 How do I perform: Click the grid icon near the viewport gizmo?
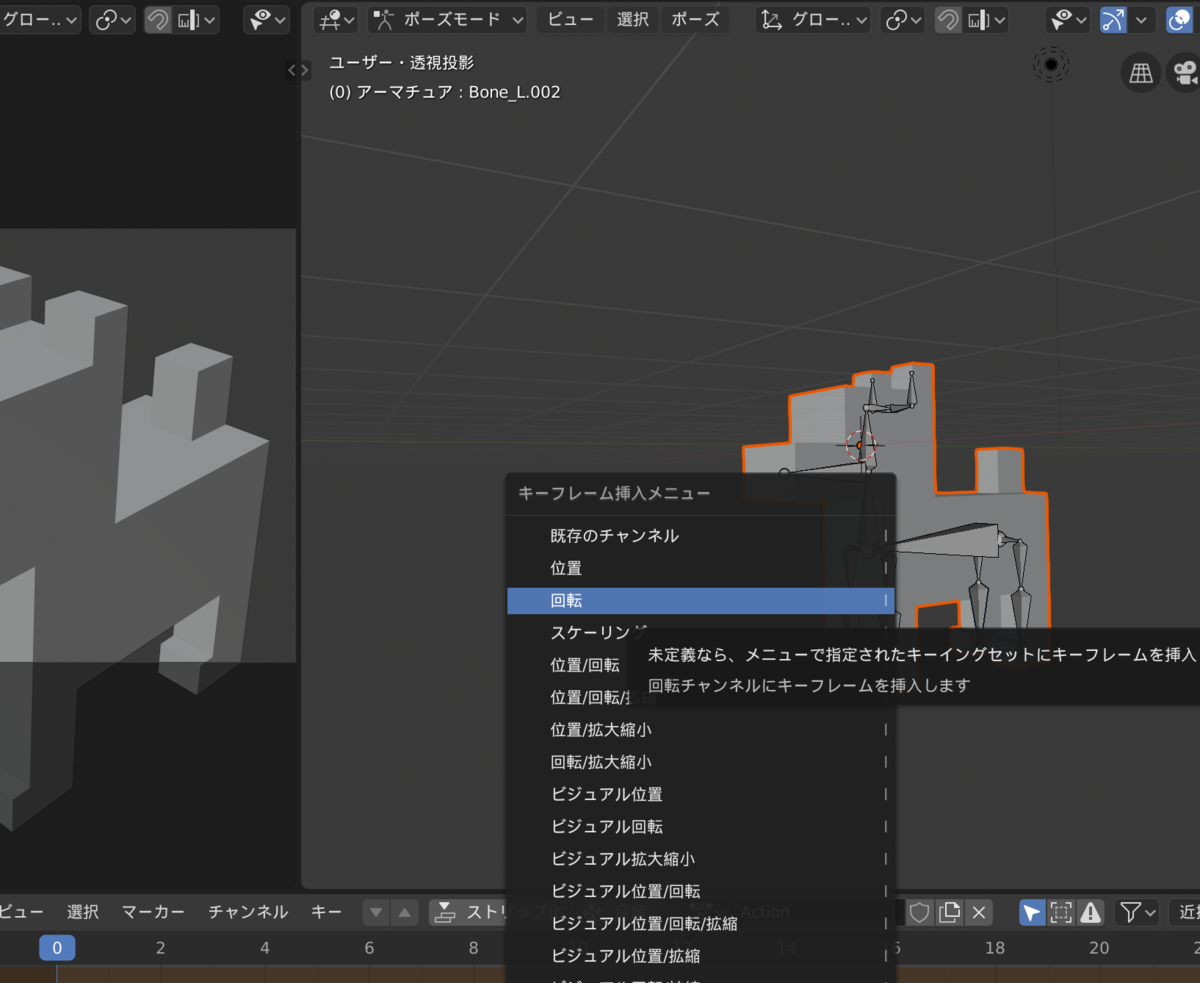click(1140, 72)
